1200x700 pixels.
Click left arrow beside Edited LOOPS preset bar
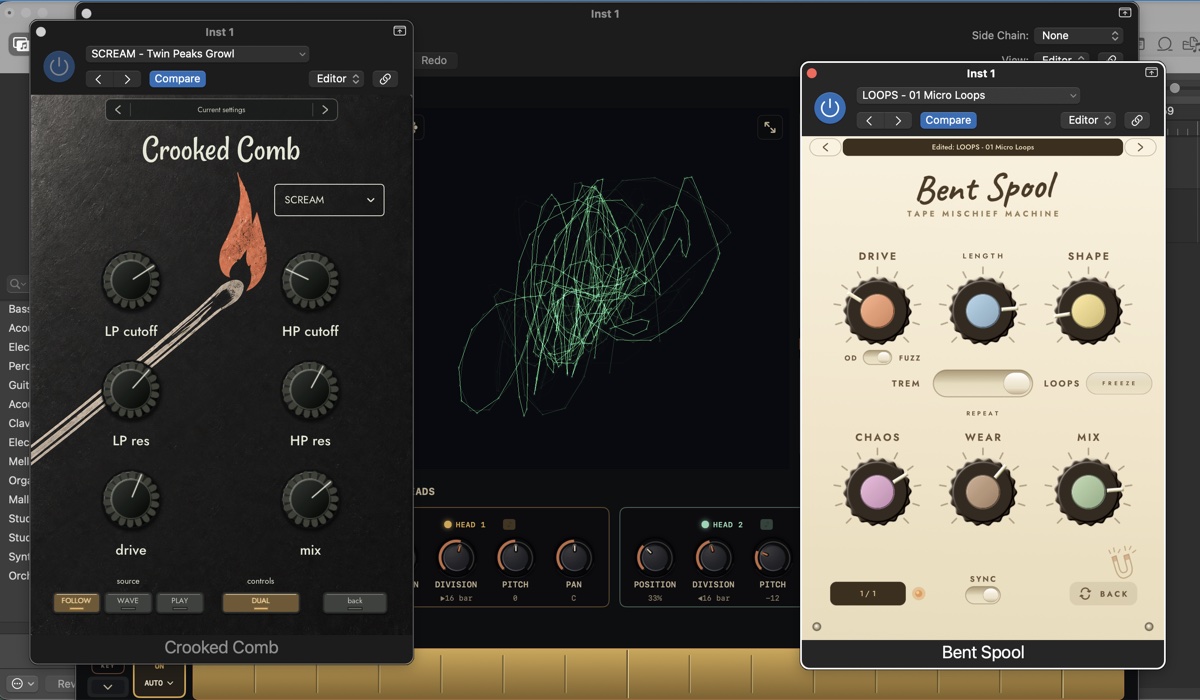point(825,147)
